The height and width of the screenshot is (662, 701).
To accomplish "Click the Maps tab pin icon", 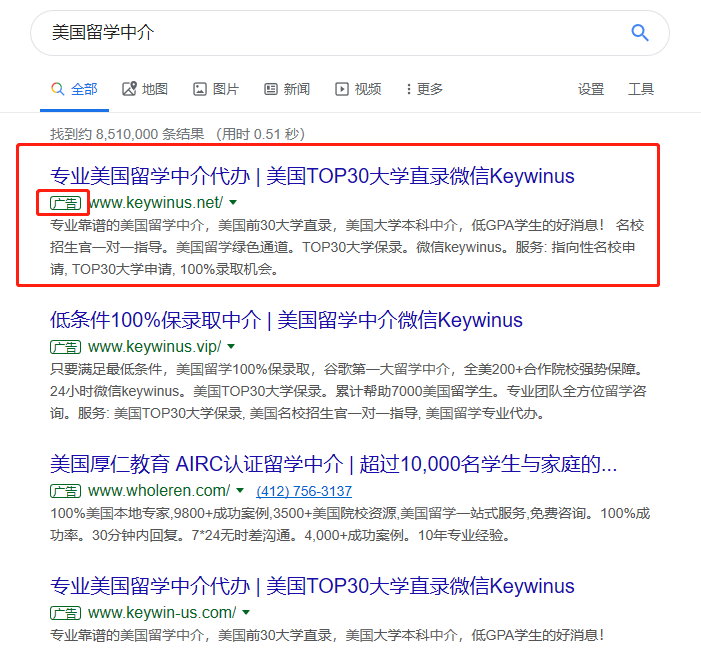I will point(129,89).
